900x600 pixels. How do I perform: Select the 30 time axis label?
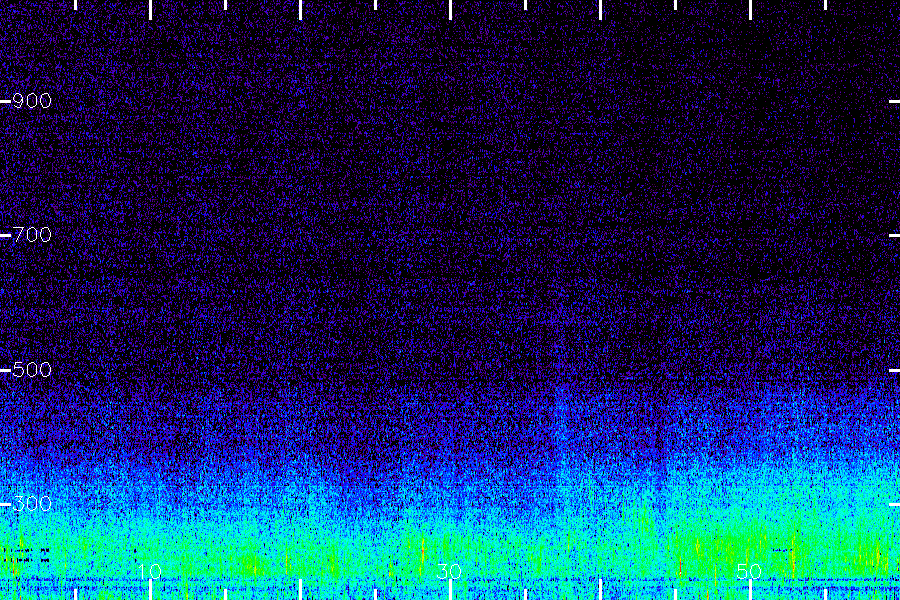click(449, 571)
